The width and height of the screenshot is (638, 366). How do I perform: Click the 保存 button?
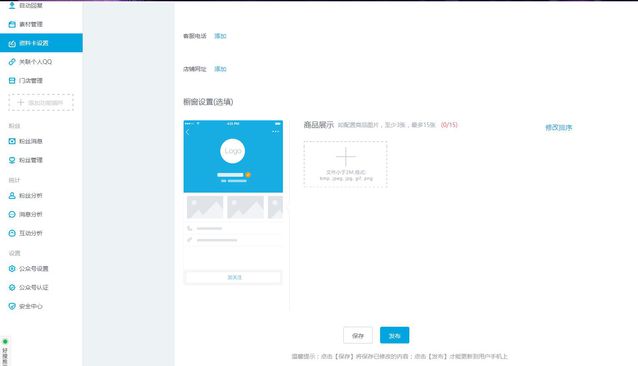point(358,336)
